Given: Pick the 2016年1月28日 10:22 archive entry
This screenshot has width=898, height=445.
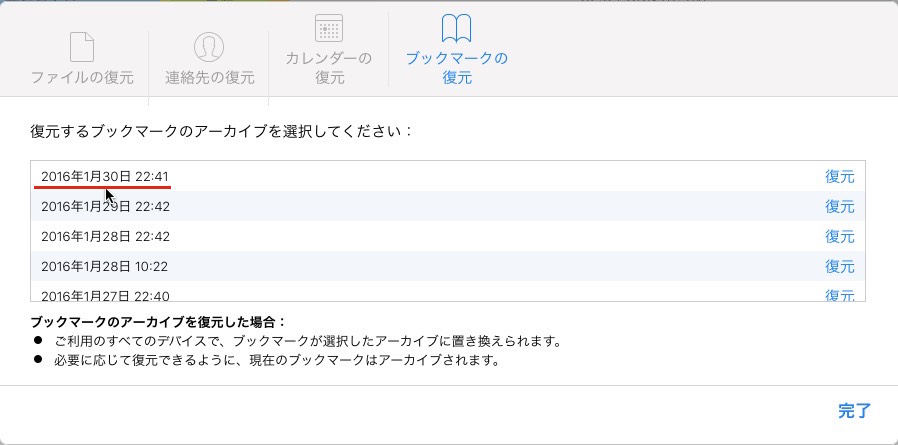Looking at the screenshot, I should [x=105, y=266].
